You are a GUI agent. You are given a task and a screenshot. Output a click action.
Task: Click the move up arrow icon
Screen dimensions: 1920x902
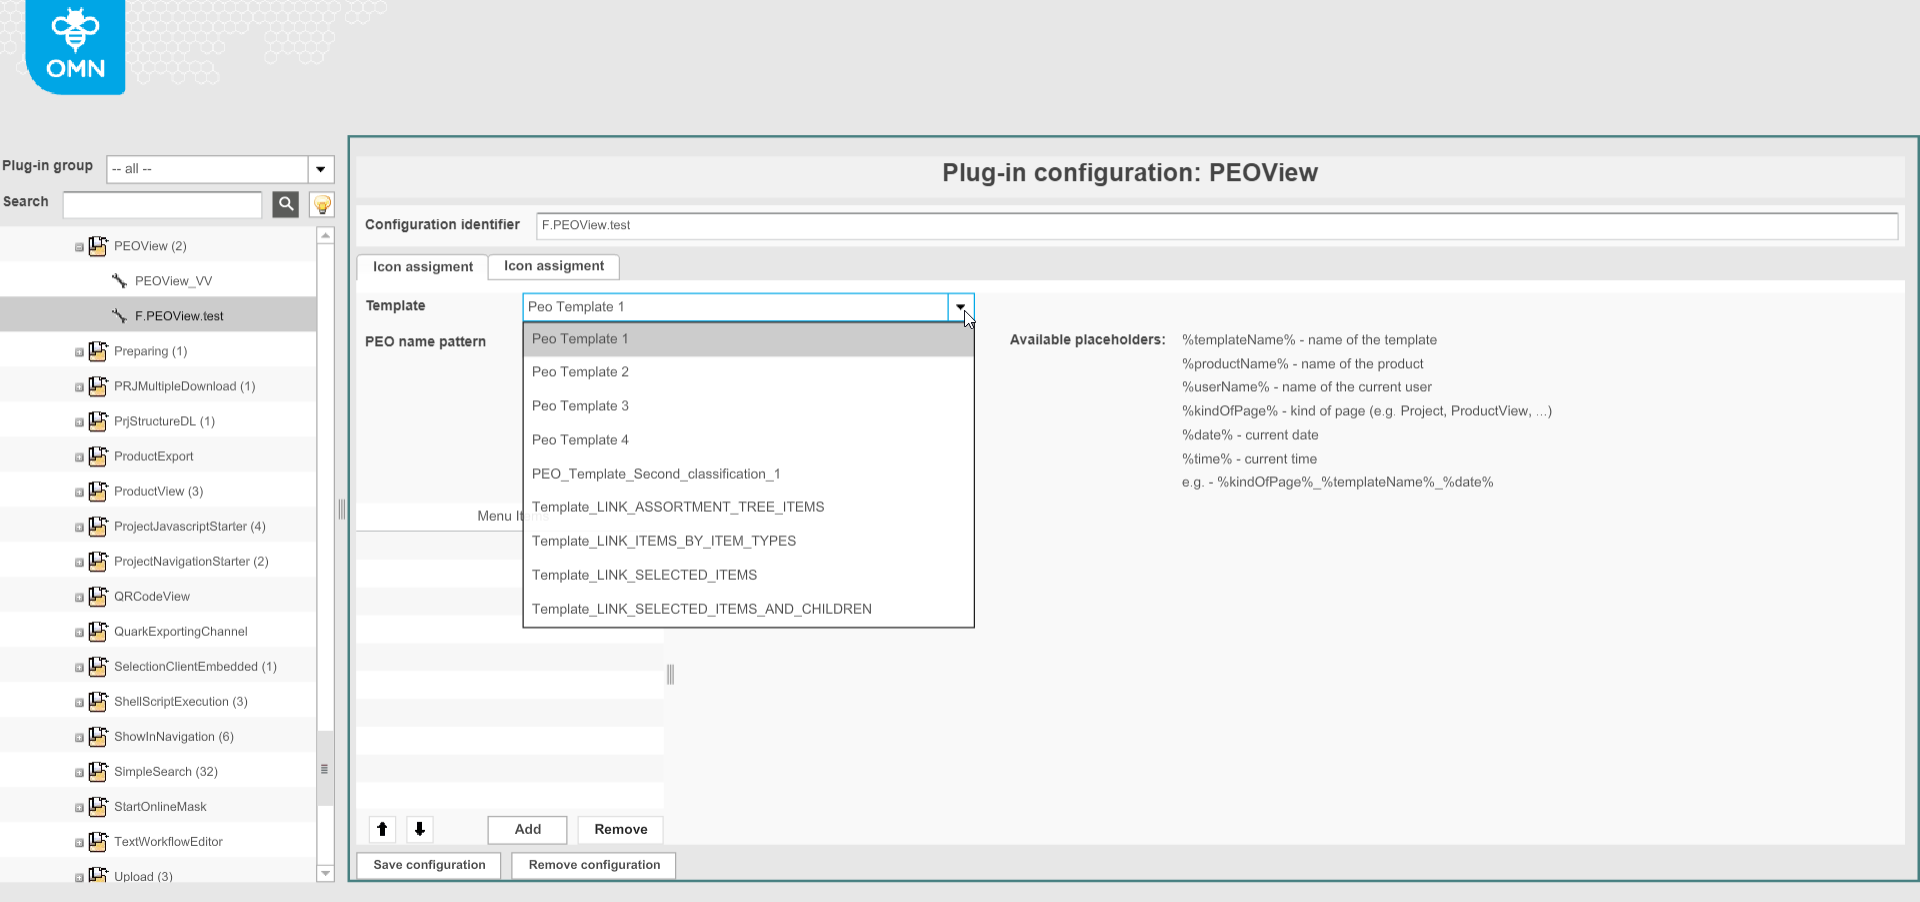[x=382, y=829]
